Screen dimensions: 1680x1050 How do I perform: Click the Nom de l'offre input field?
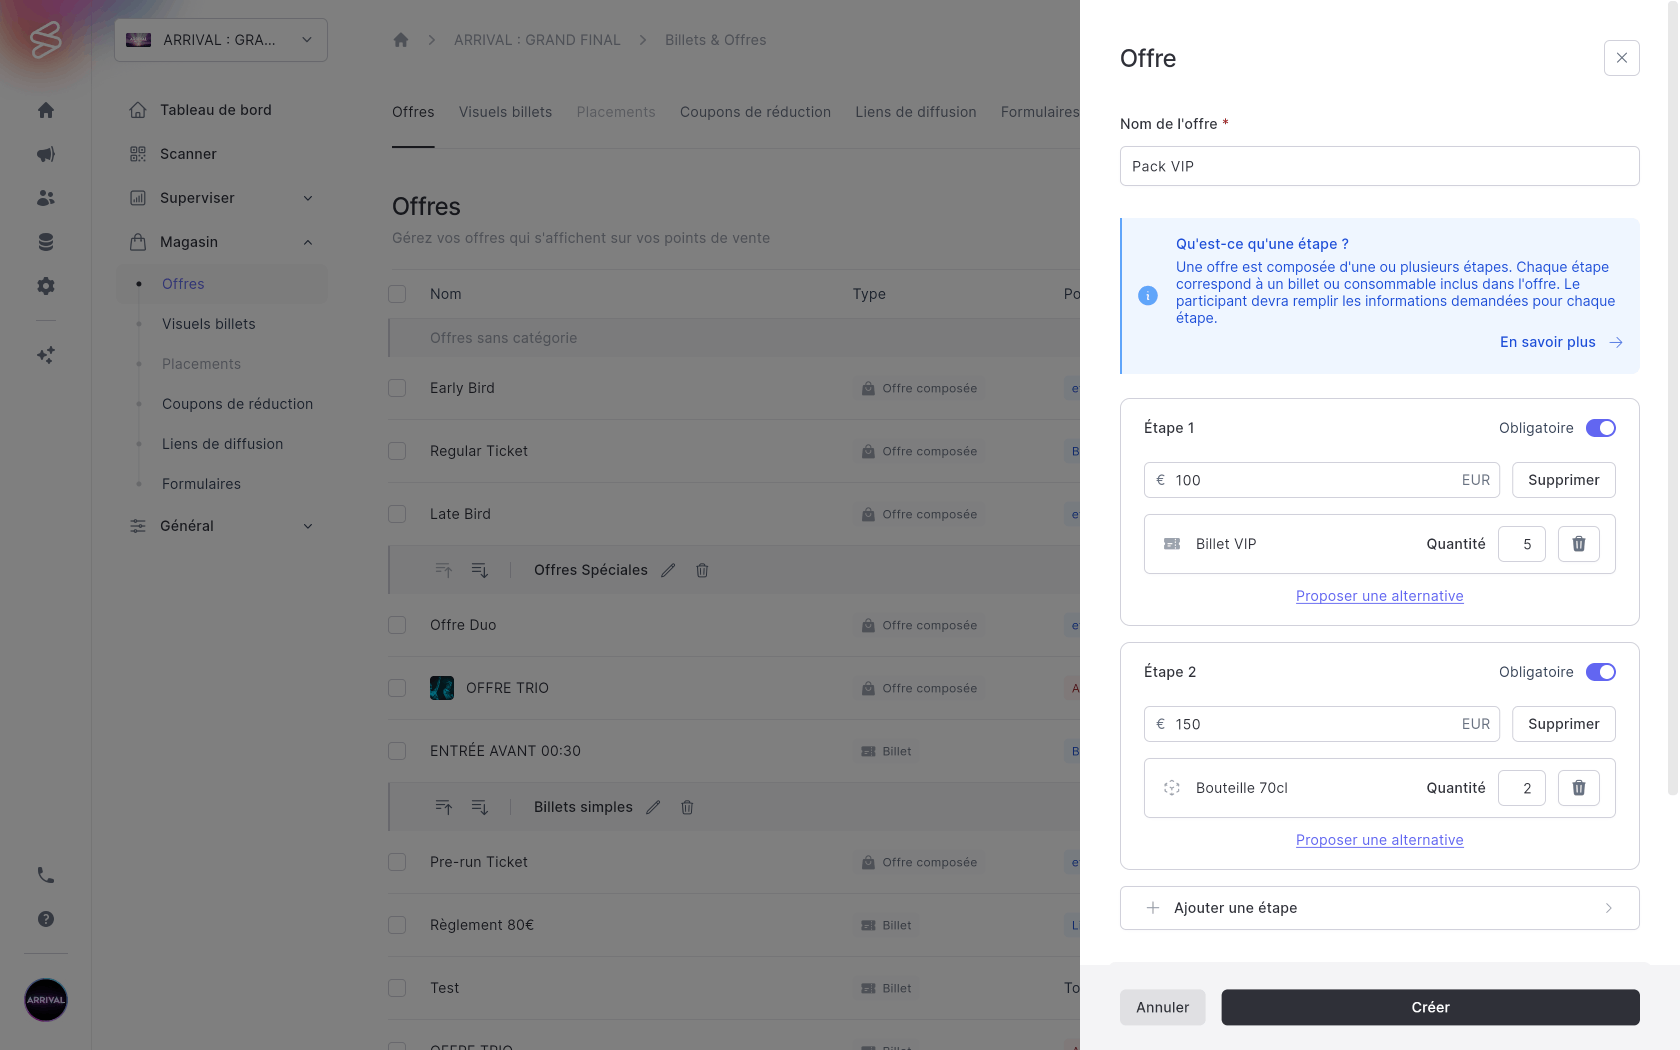click(1379, 166)
